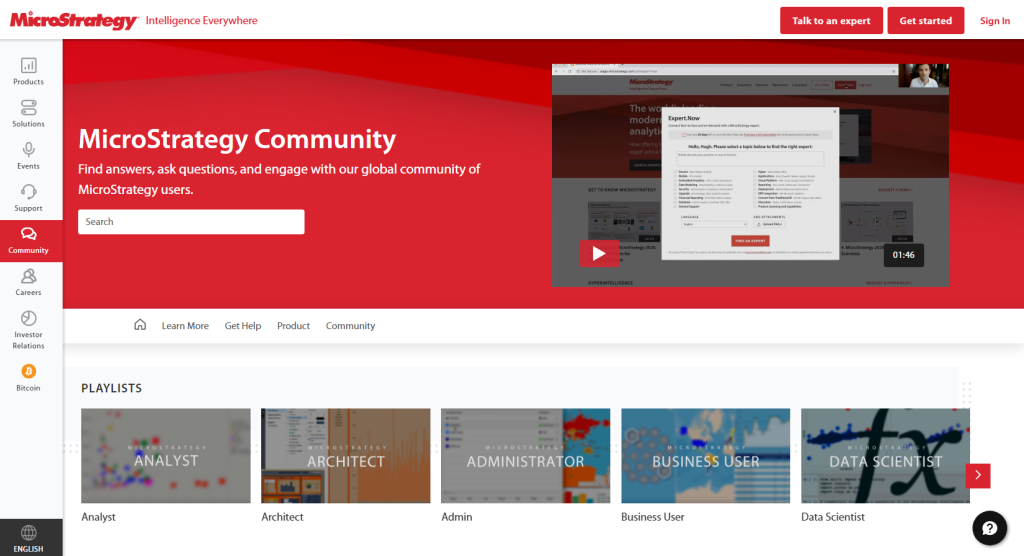Open the Product menu

(x=293, y=325)
